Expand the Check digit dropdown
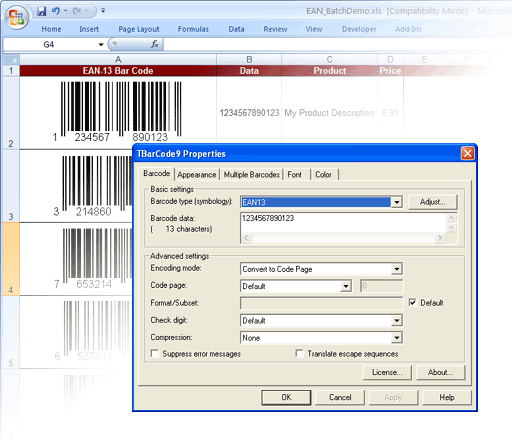Image resolution: width=512 pixels, height=440 pixels. (396, 321)
